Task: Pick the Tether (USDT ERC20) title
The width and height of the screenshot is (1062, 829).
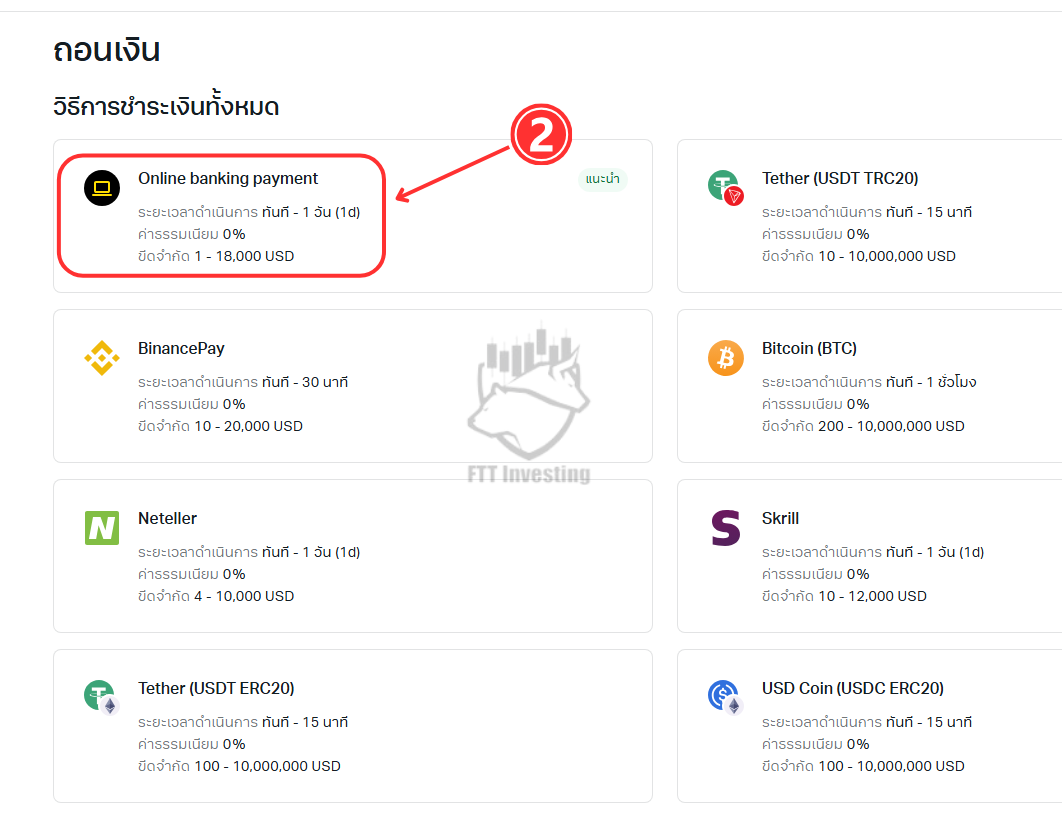Action: point(216,688)
